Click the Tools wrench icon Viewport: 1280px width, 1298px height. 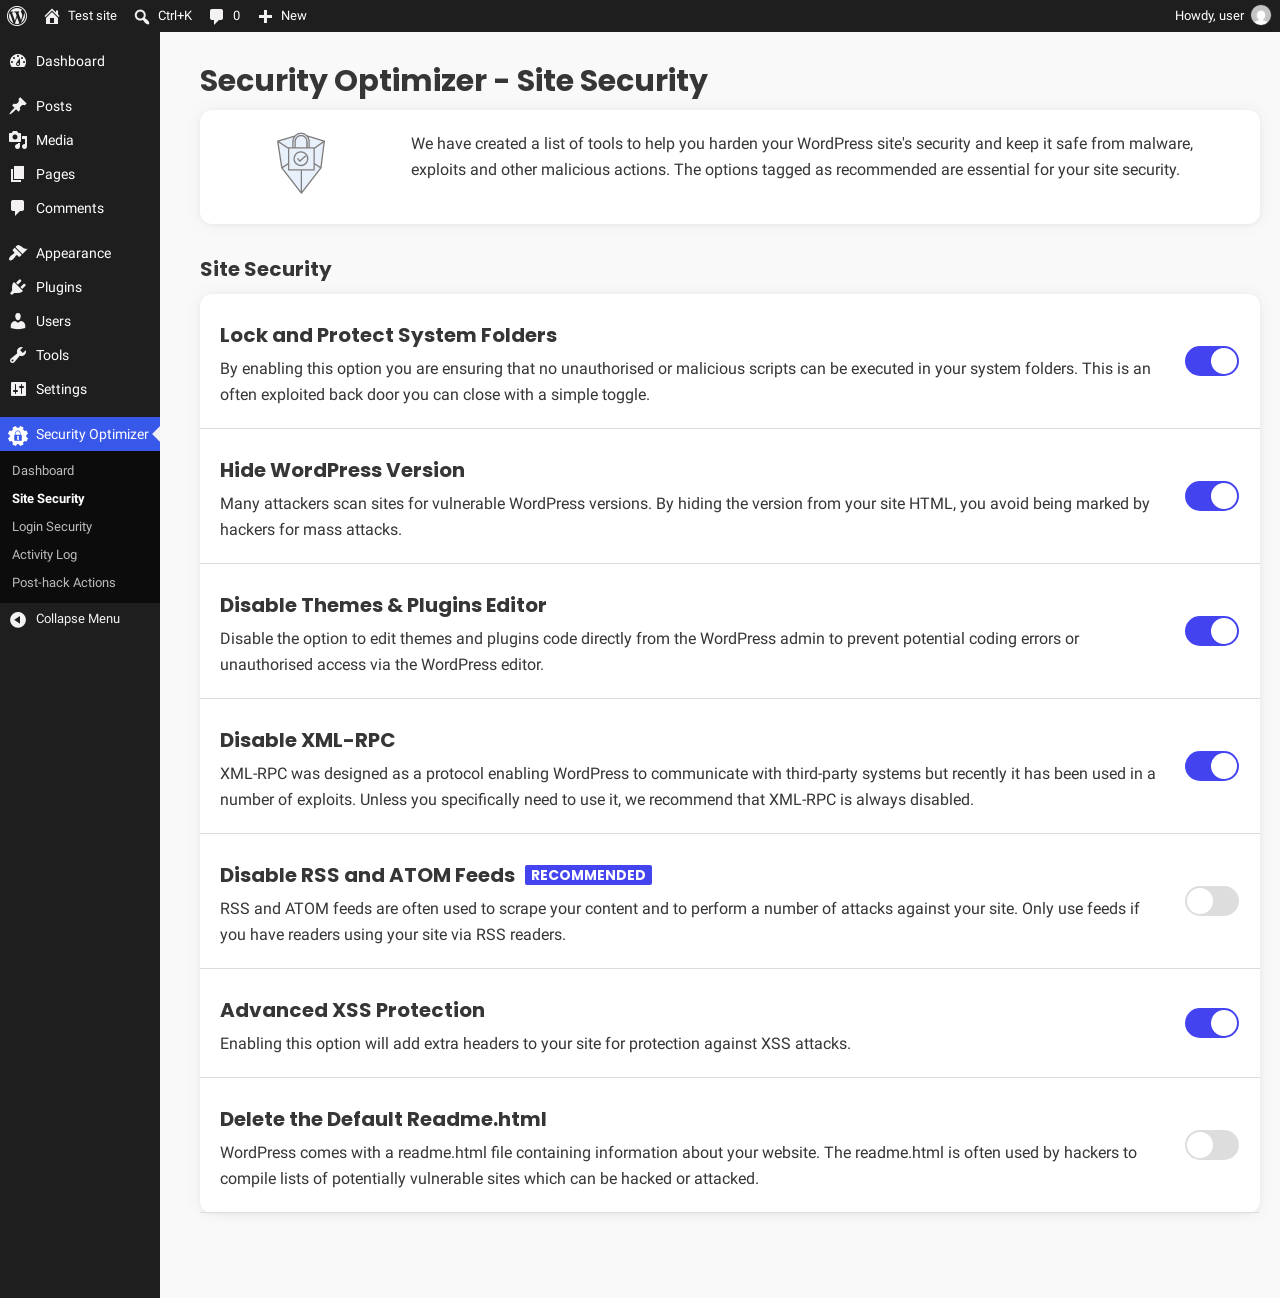(18, 355)
